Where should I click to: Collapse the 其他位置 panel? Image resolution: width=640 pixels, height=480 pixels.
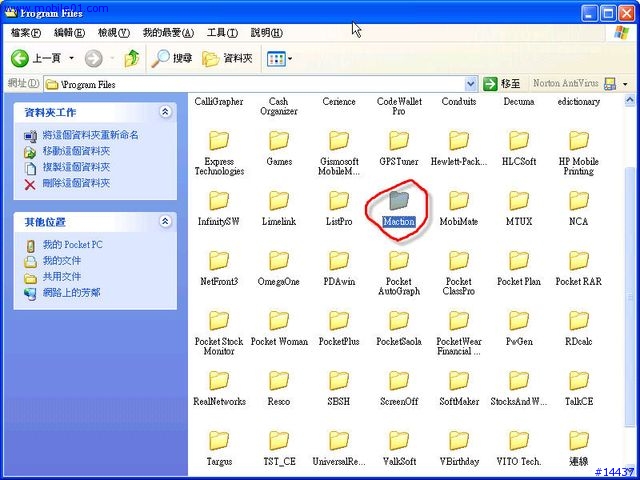pos(165,221)
